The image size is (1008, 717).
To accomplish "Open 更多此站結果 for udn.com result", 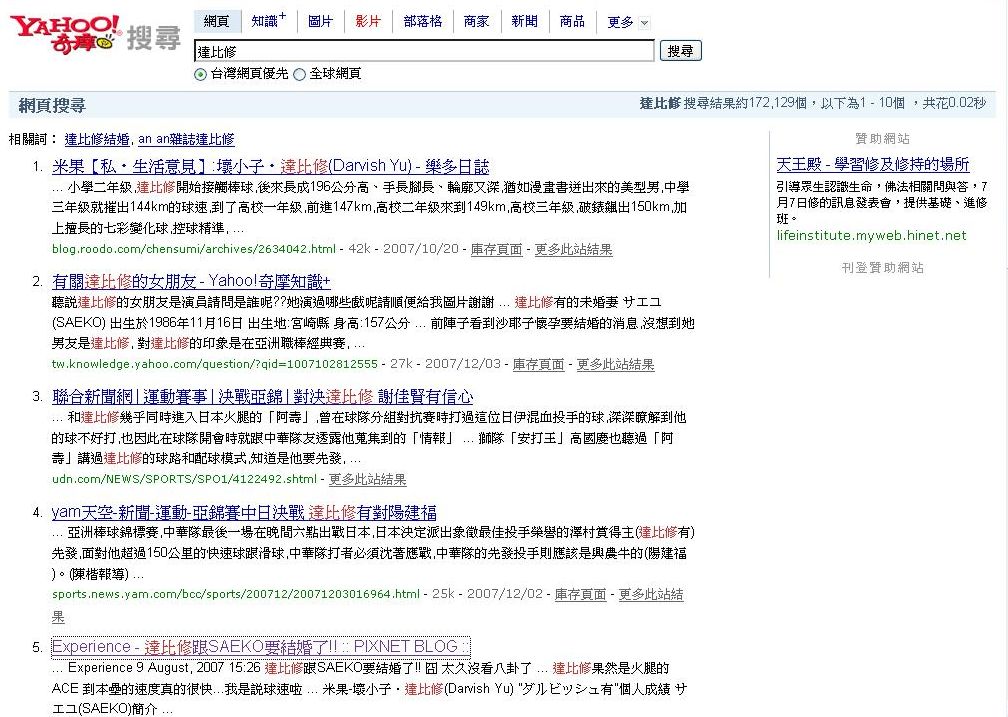I will tap(367, 479).
